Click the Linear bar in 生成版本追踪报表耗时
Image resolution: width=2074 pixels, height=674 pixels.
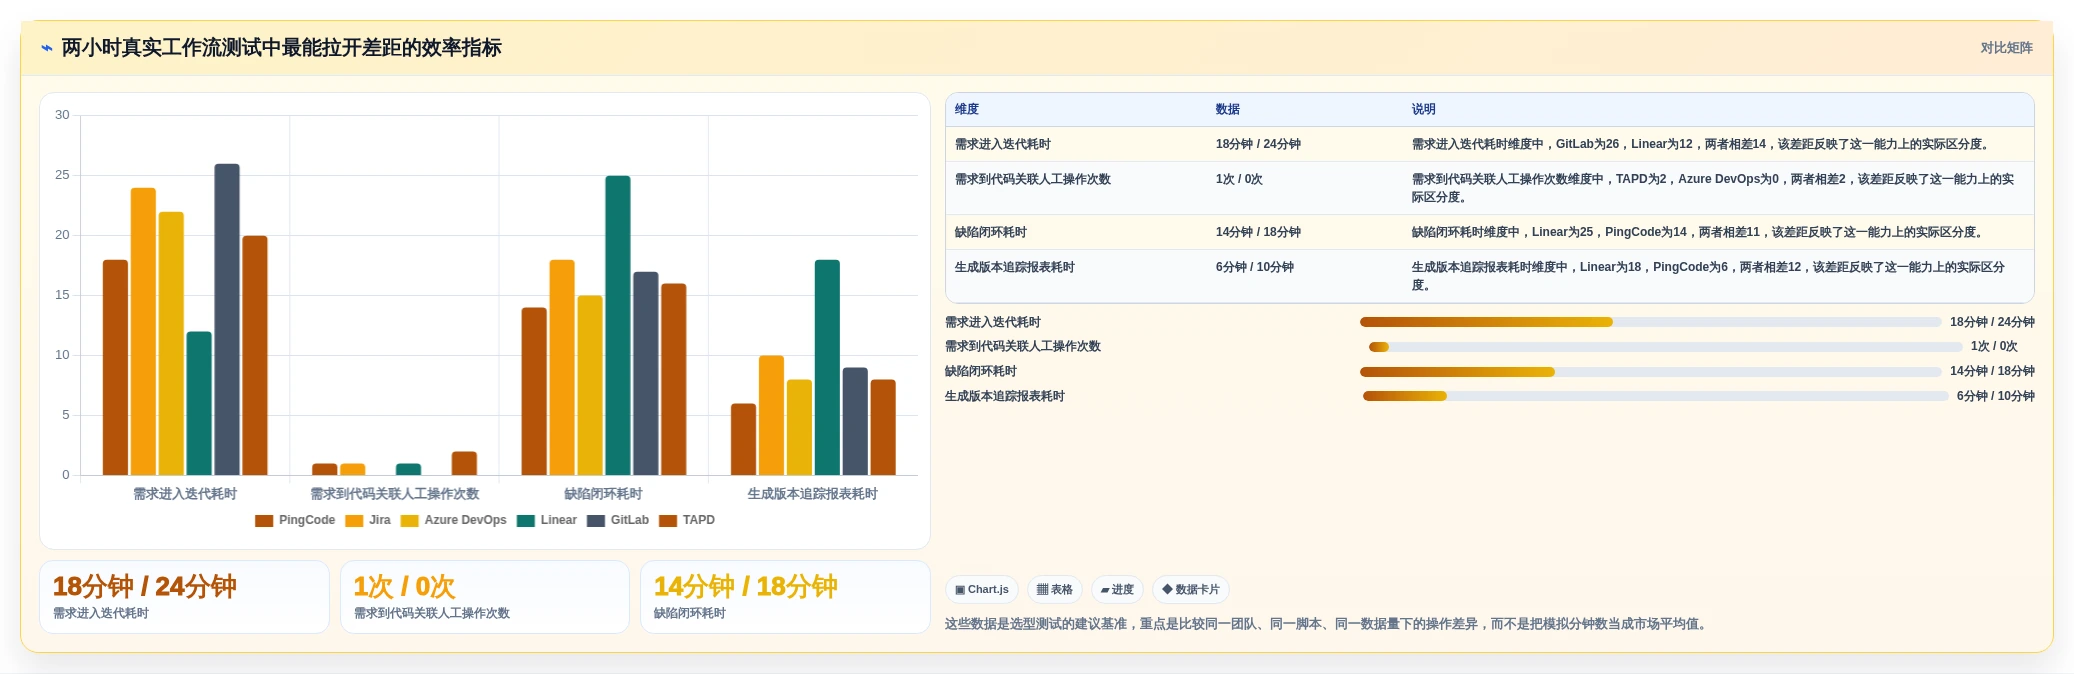point(827,368)
